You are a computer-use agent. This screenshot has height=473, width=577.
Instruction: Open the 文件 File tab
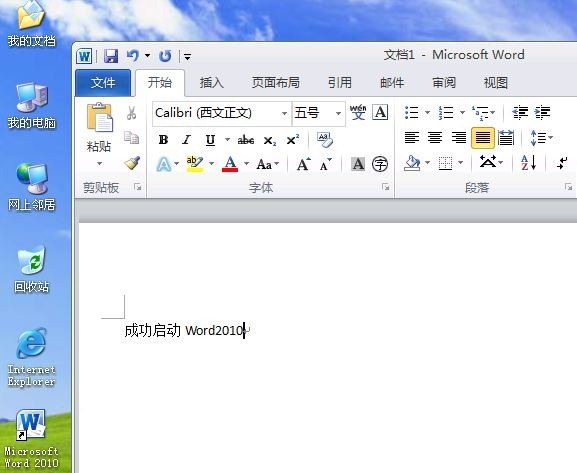tap(103, 82)
